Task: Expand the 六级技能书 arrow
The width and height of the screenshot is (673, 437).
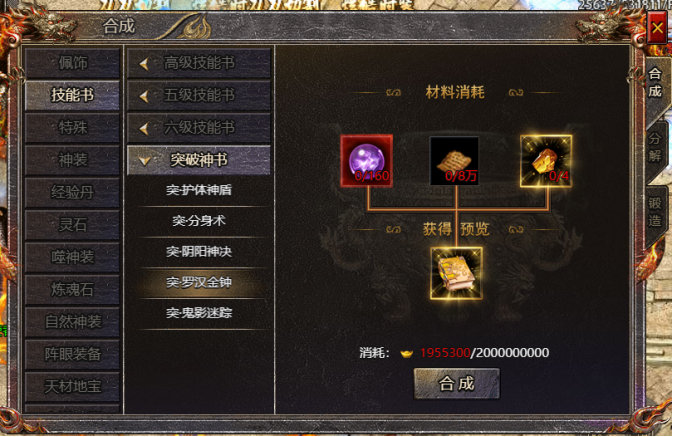Action: [x=144, y=128]
